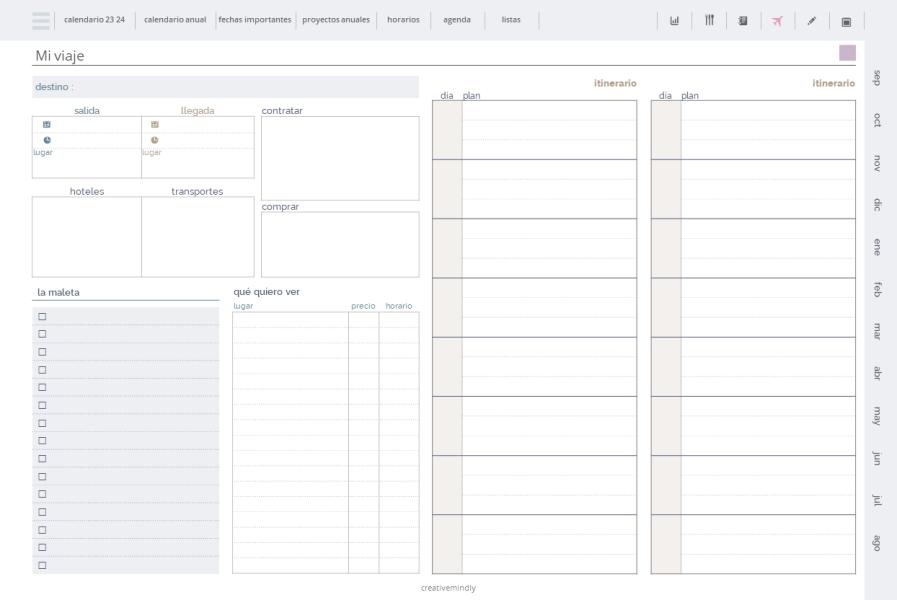
Task: Open the notebook icon section
Action: (x=743, y=21)
